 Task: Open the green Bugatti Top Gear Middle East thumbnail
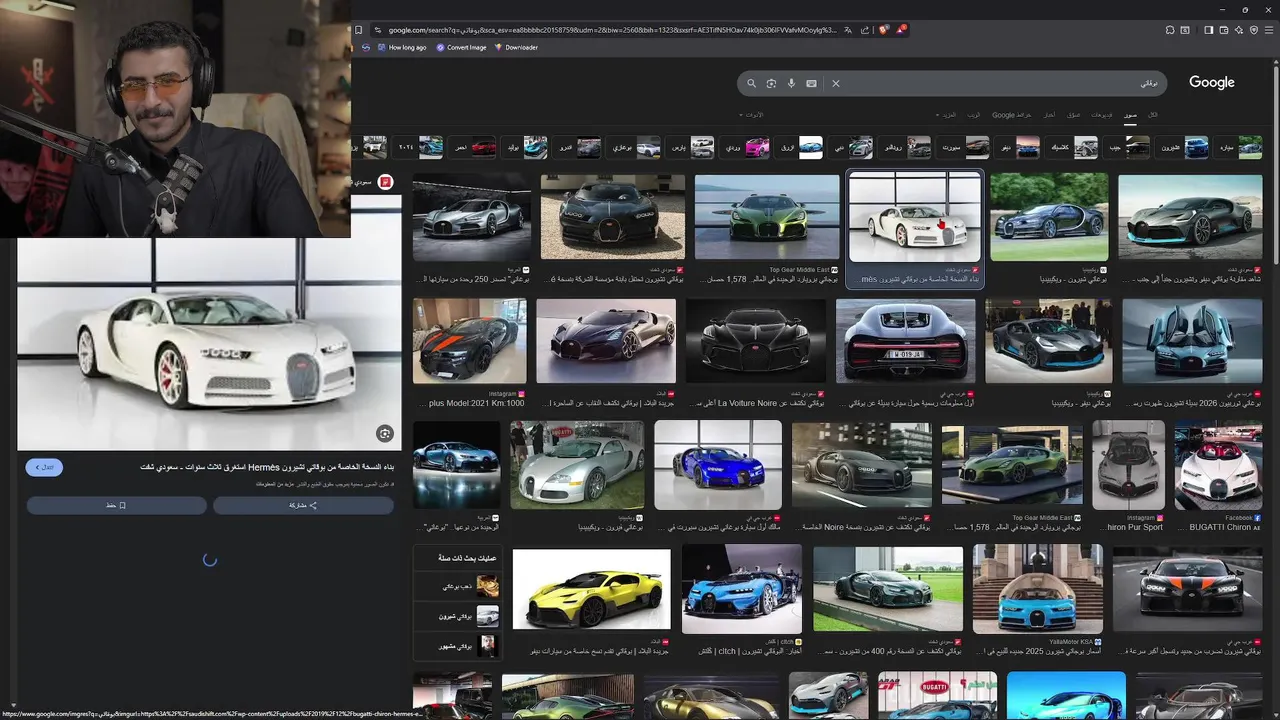(767, 217)
